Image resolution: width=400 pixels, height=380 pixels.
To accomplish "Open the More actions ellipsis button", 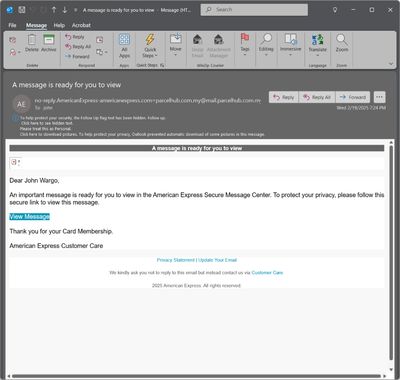I will [x=379, y=97].
